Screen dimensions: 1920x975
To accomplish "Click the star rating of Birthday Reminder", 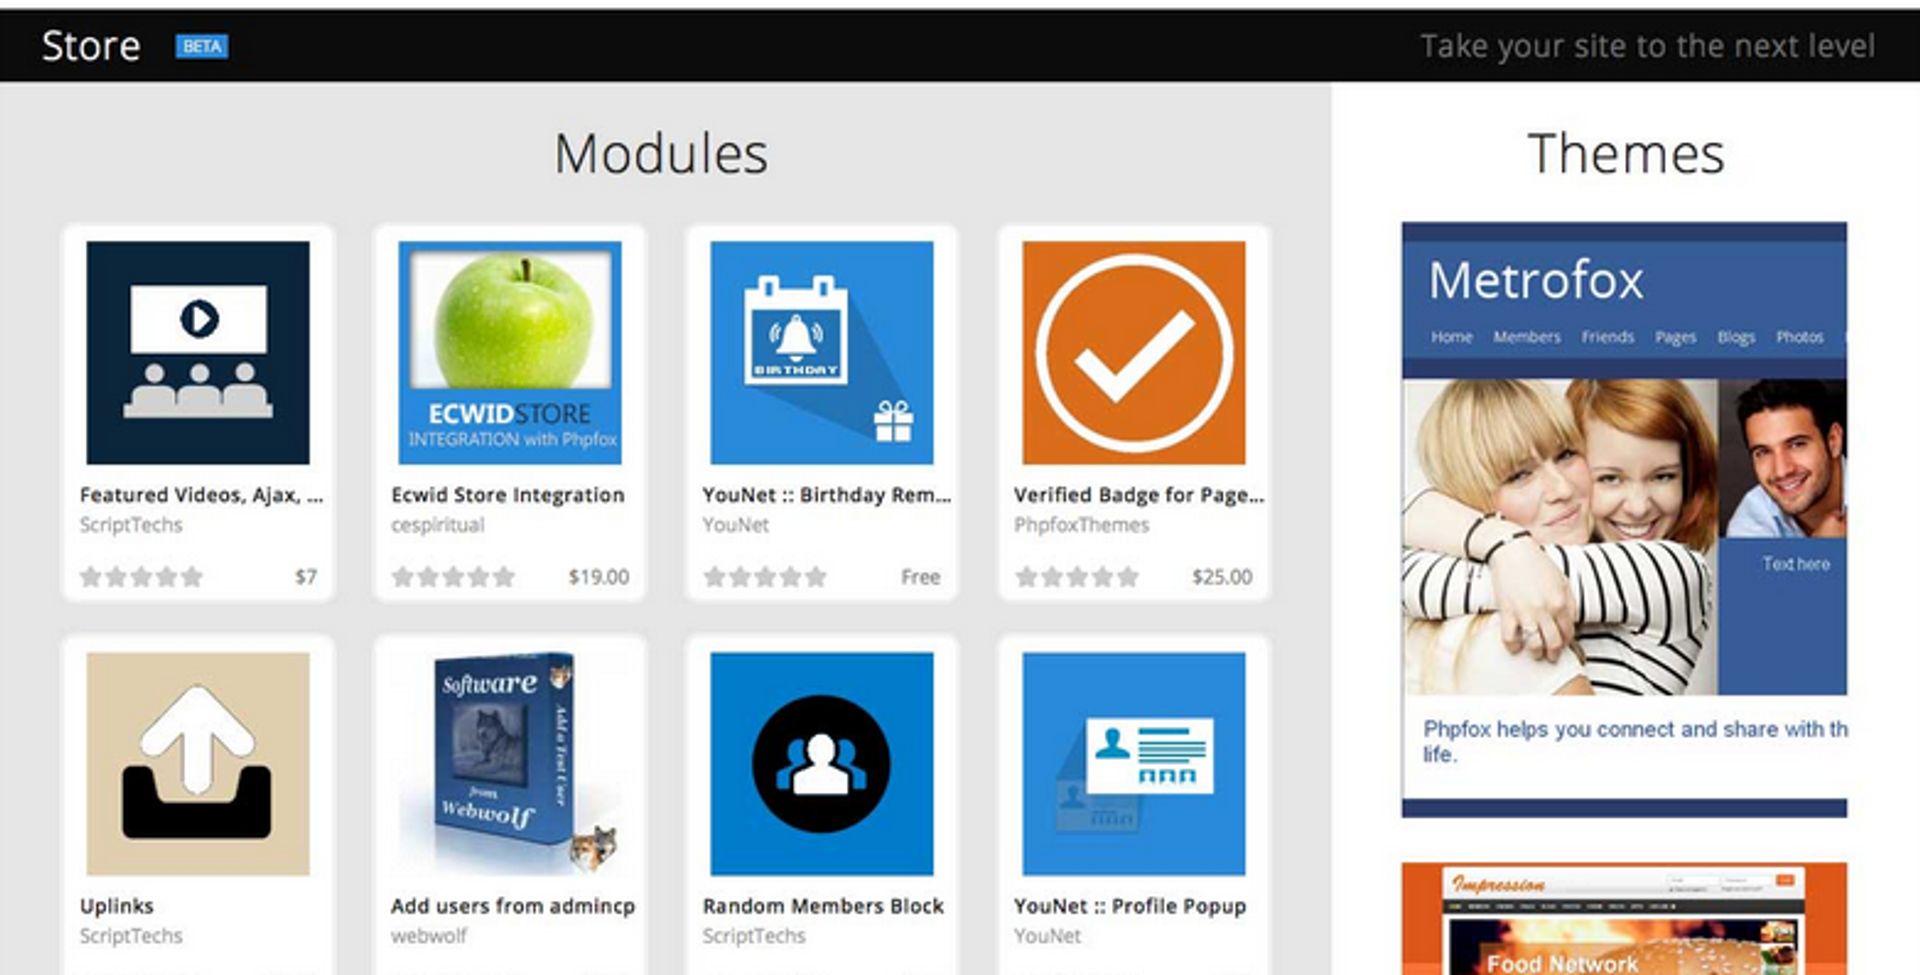I will pos(765,577).
